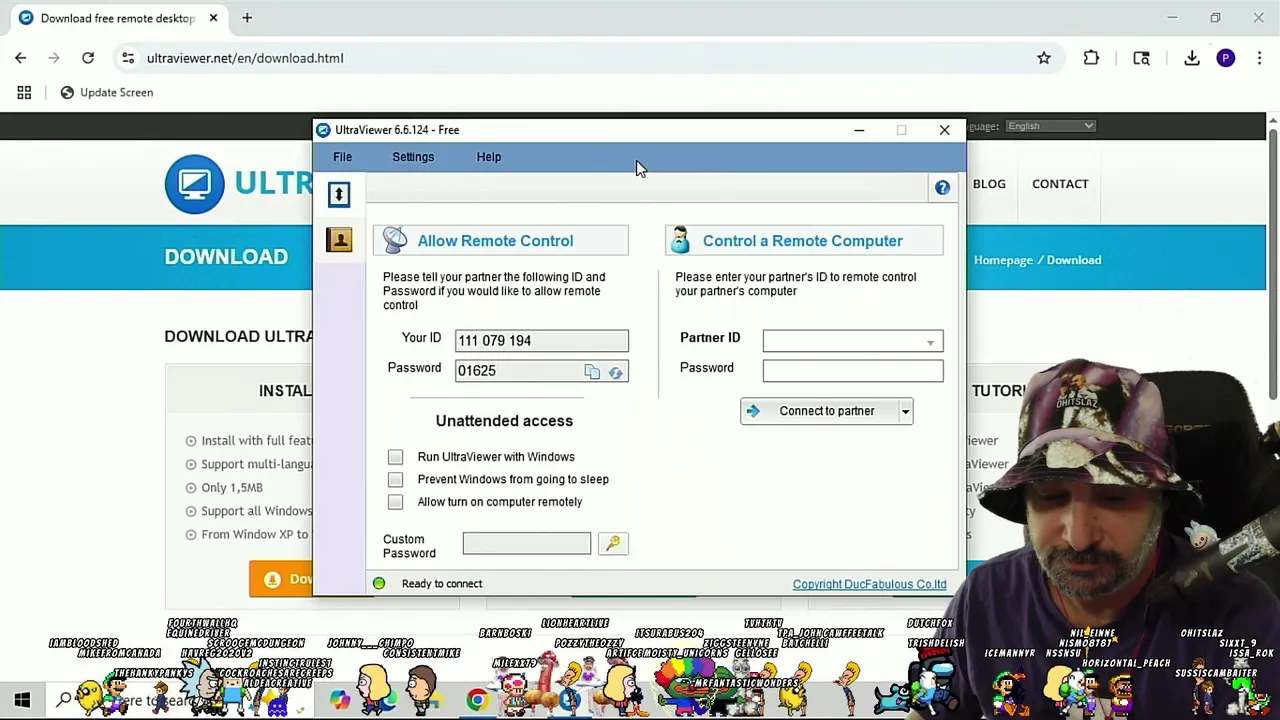Viewport: 1280px width, 720px height.
Task: Open the Connect to partner options arrow
Action: click(905, 411)
